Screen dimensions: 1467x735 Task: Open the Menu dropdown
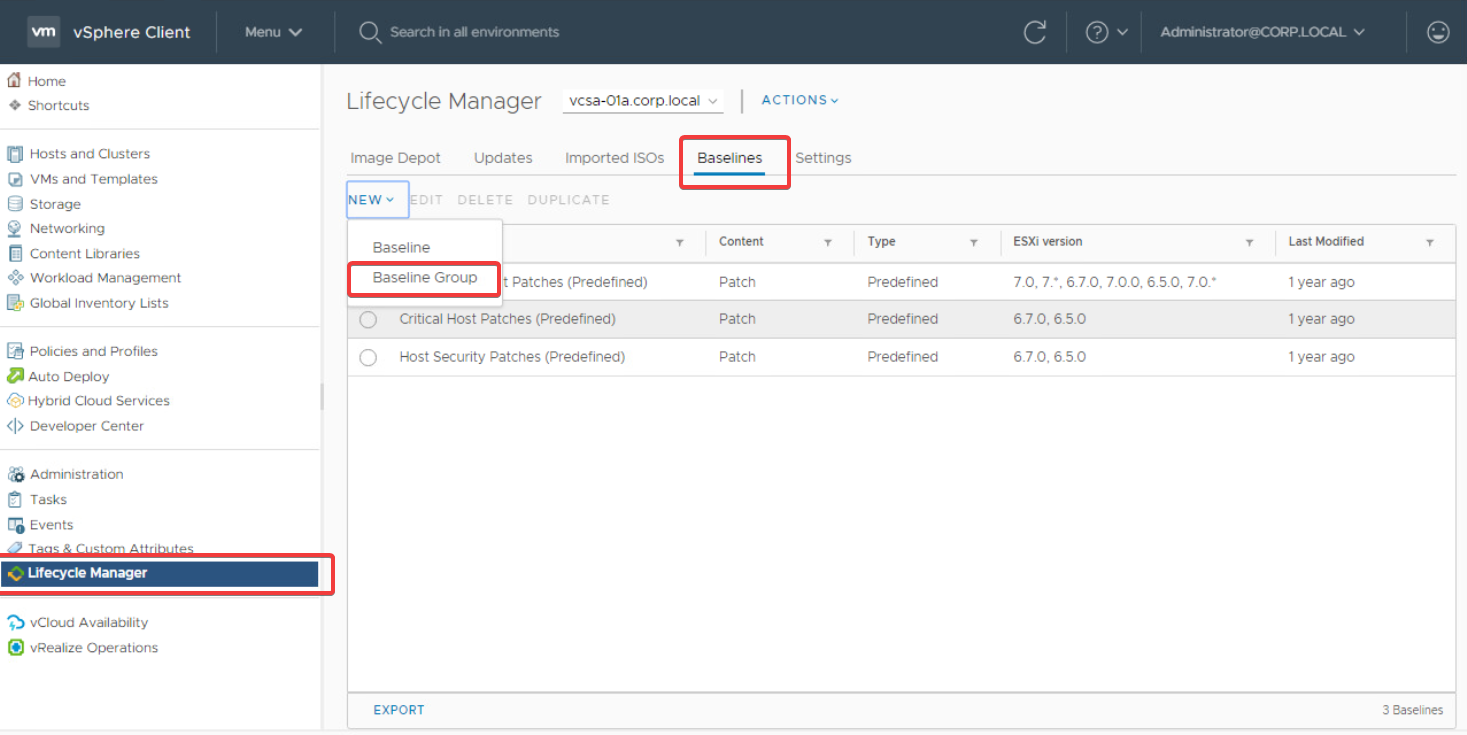pos(273,32)
